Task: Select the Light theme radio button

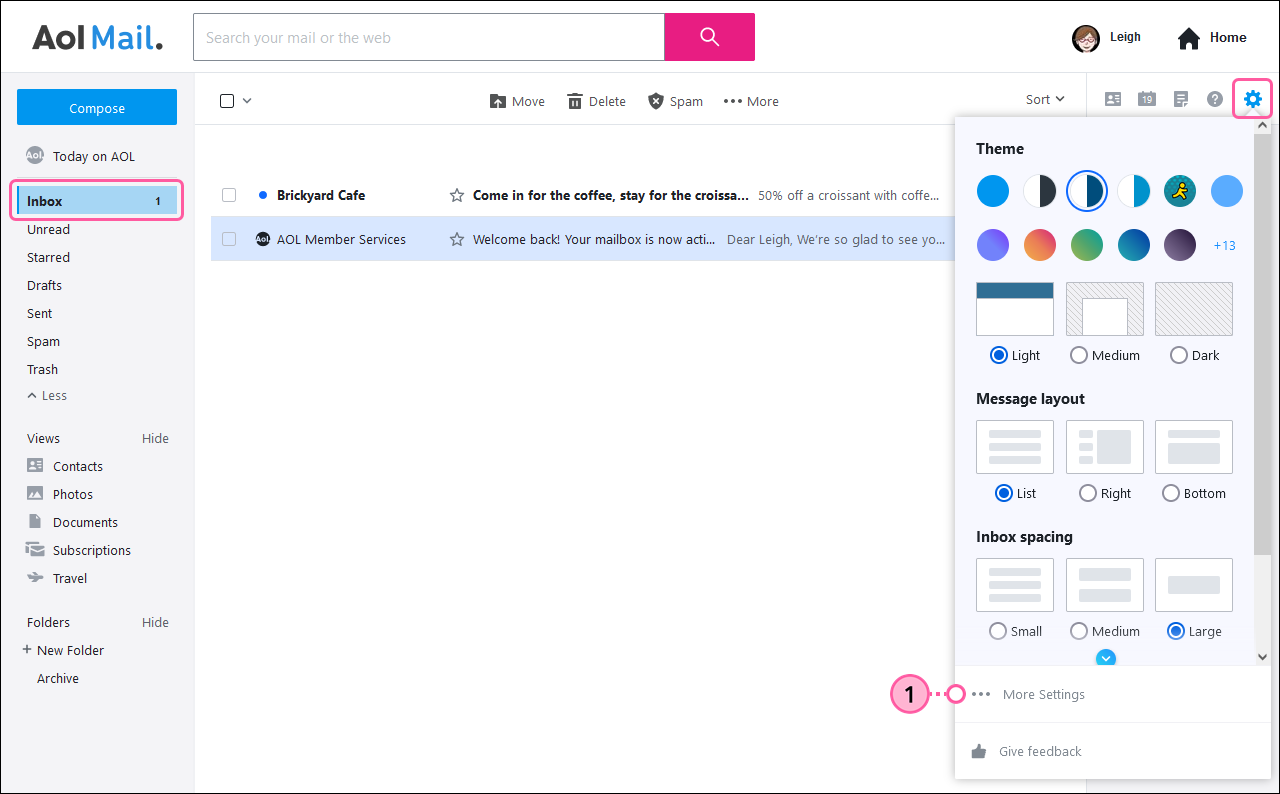Action: click(998, 355)
